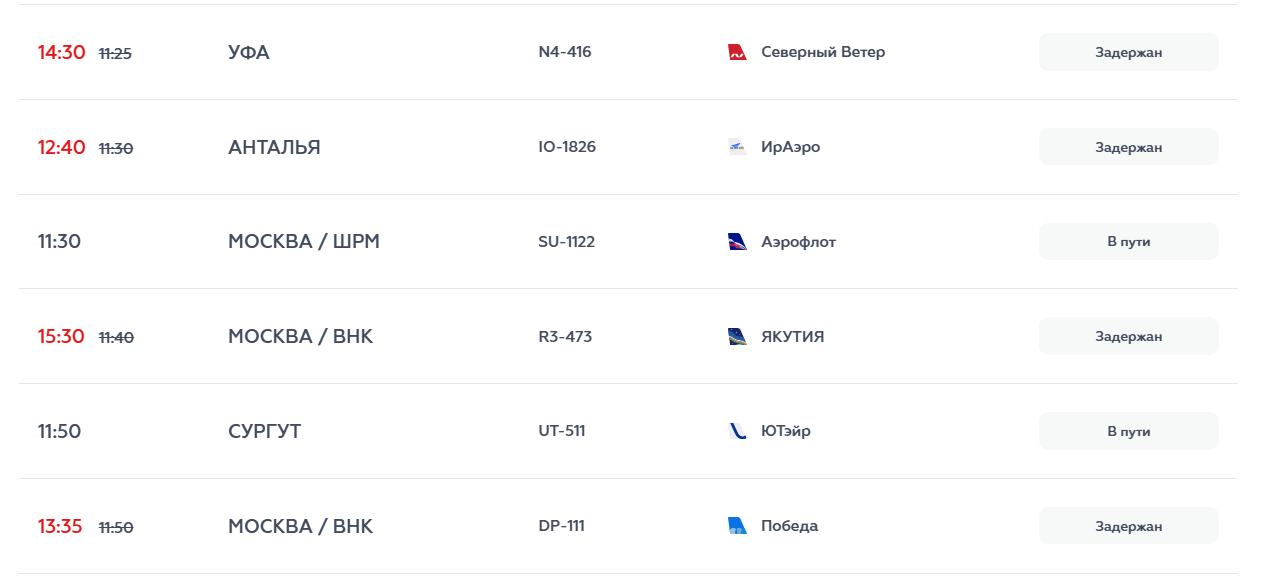Select the СУРГУТ destination
The height and width of the screenshot is (577, 1267).
point(264,431)
